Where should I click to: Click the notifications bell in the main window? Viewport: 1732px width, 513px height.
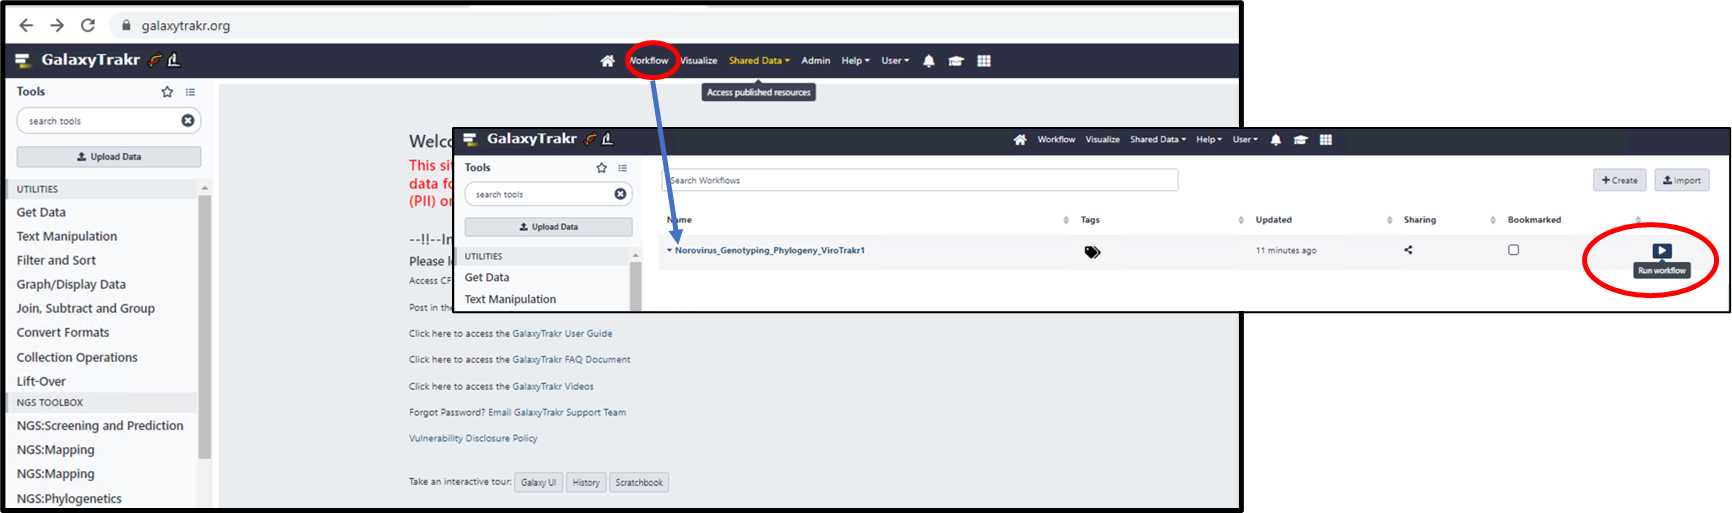[x=929, y=61]
